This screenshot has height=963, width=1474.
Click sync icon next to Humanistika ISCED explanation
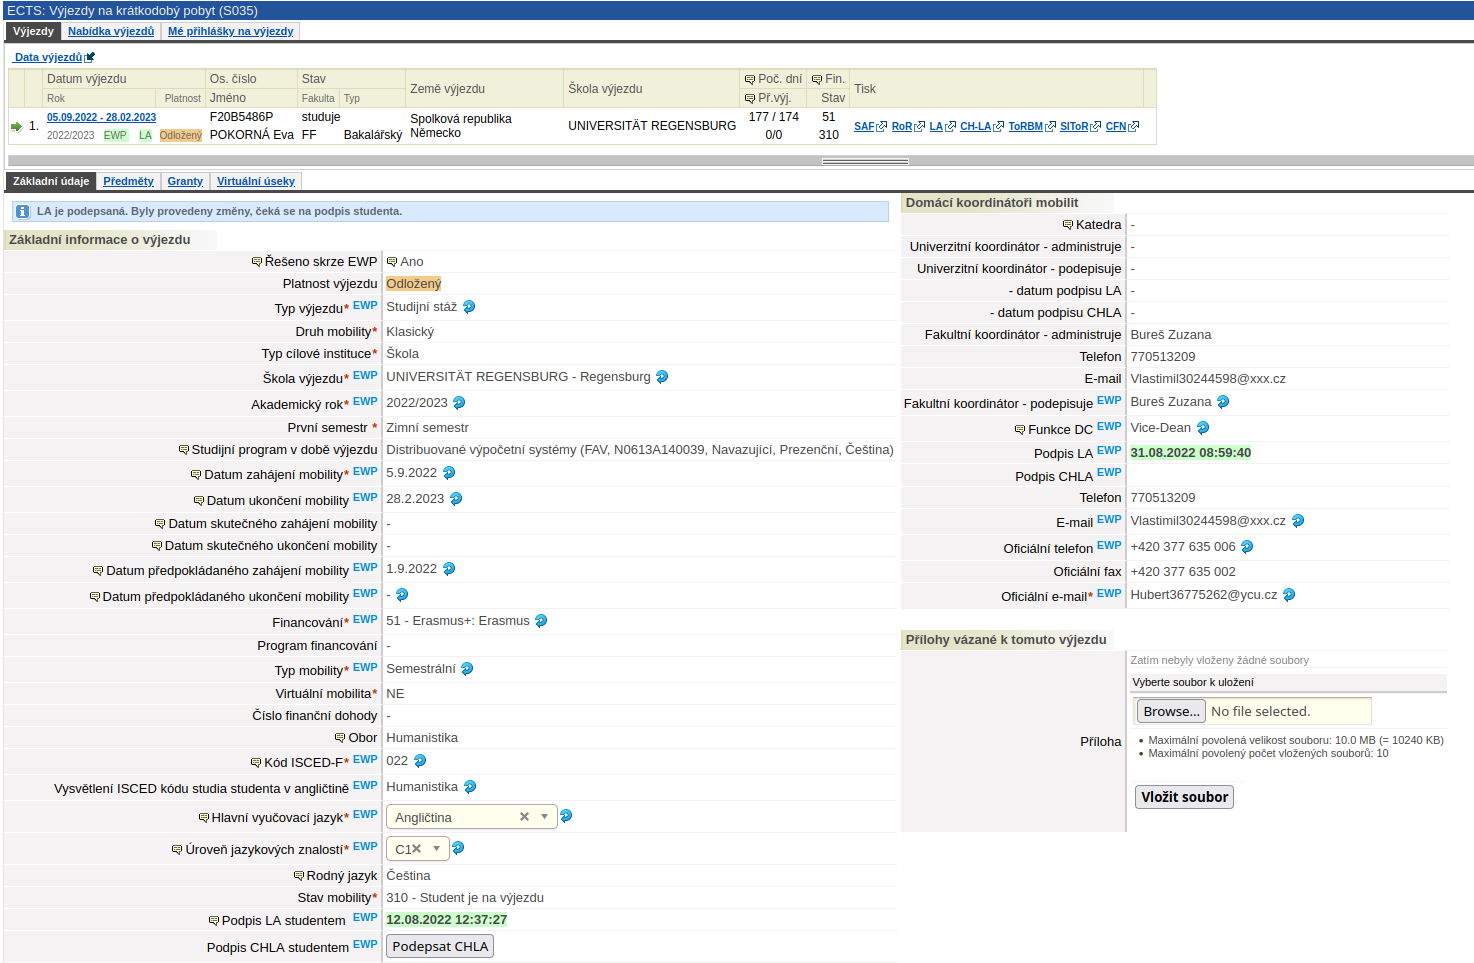(x=470, y=787)
